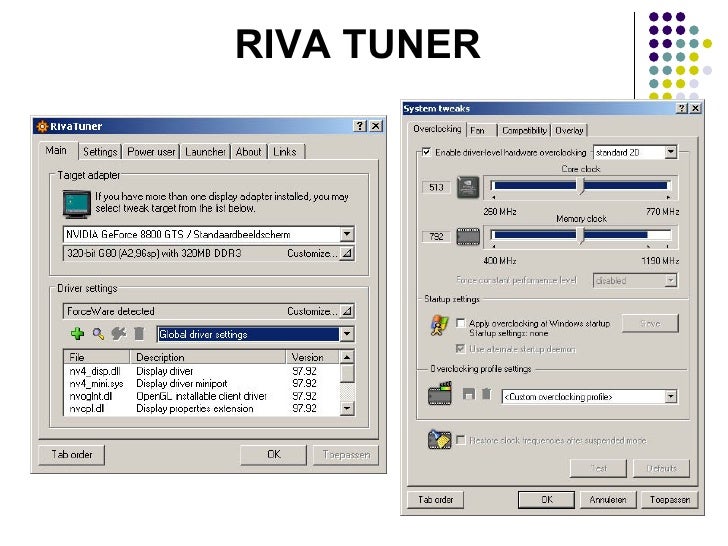The height and width of the screenshot is (546, 728).
Task: Toggle Use alternate startup daemon checkbox
Action: pyautogui.click(x=461, y=348)
